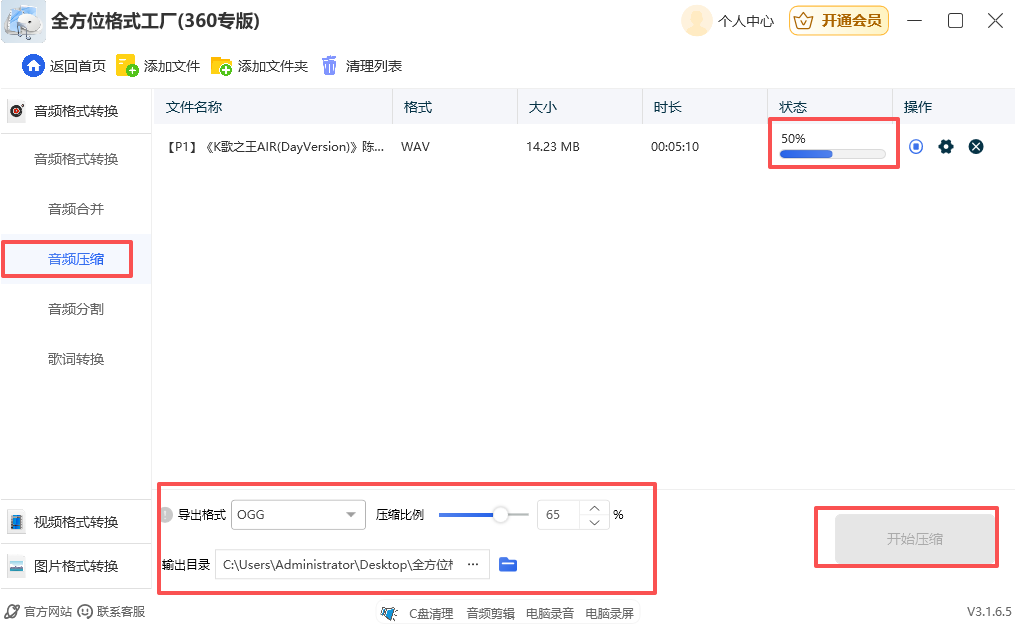Remove the file with the X icon
The image size is (1018, 633).
tap(976, 147)
